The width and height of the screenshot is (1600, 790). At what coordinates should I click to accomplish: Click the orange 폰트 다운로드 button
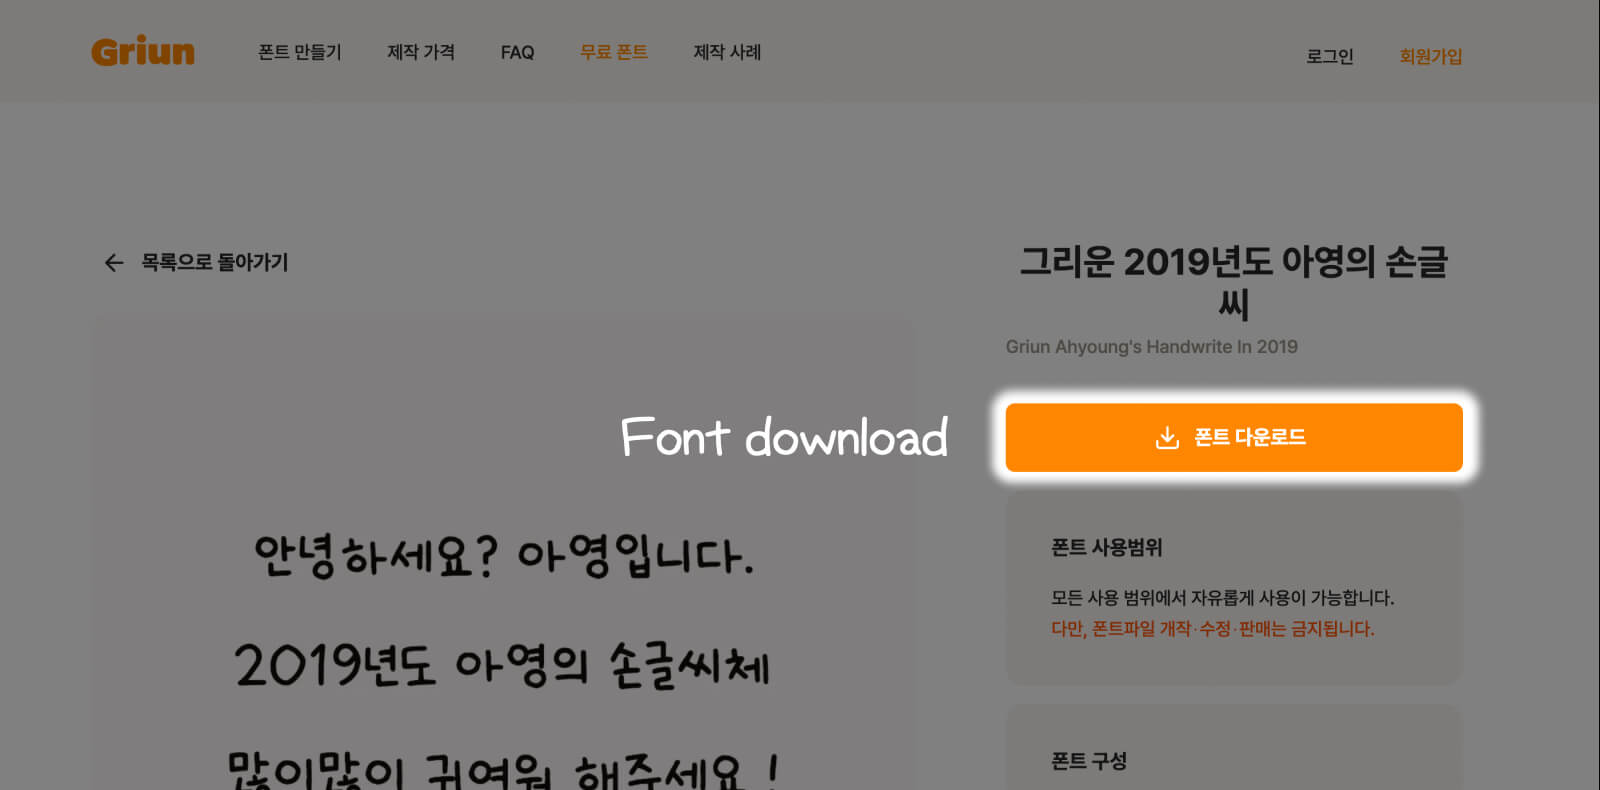pyautogui.click(x=1234, y=437)
